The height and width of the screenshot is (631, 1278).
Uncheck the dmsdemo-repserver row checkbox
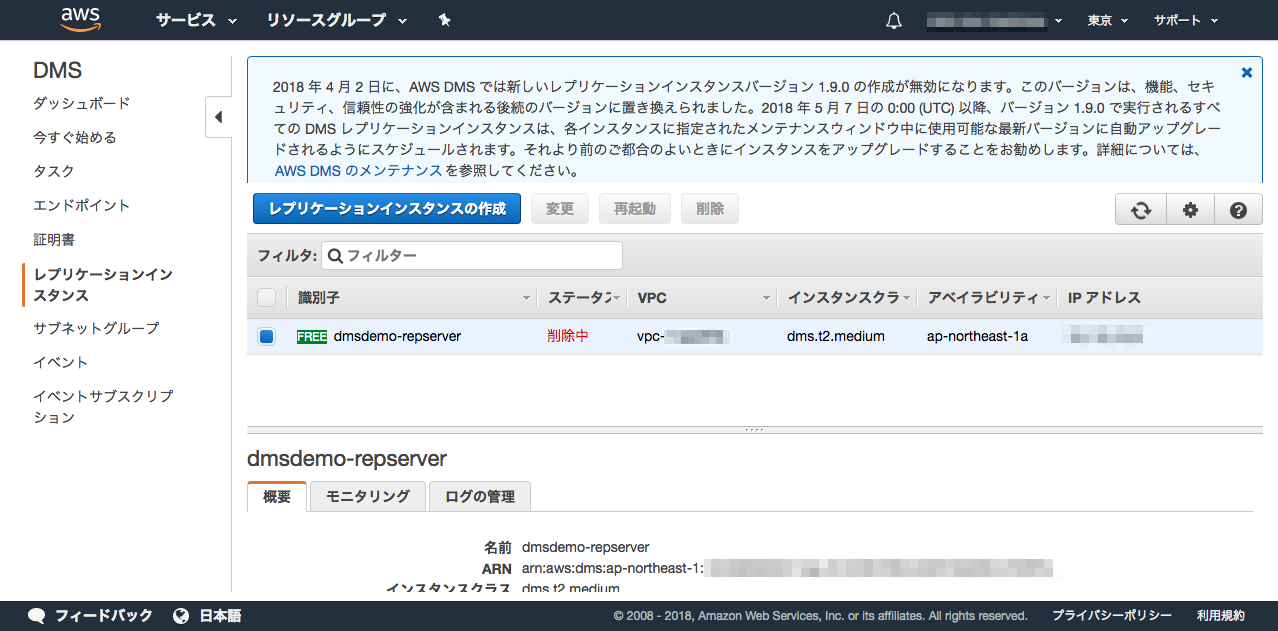267,337
